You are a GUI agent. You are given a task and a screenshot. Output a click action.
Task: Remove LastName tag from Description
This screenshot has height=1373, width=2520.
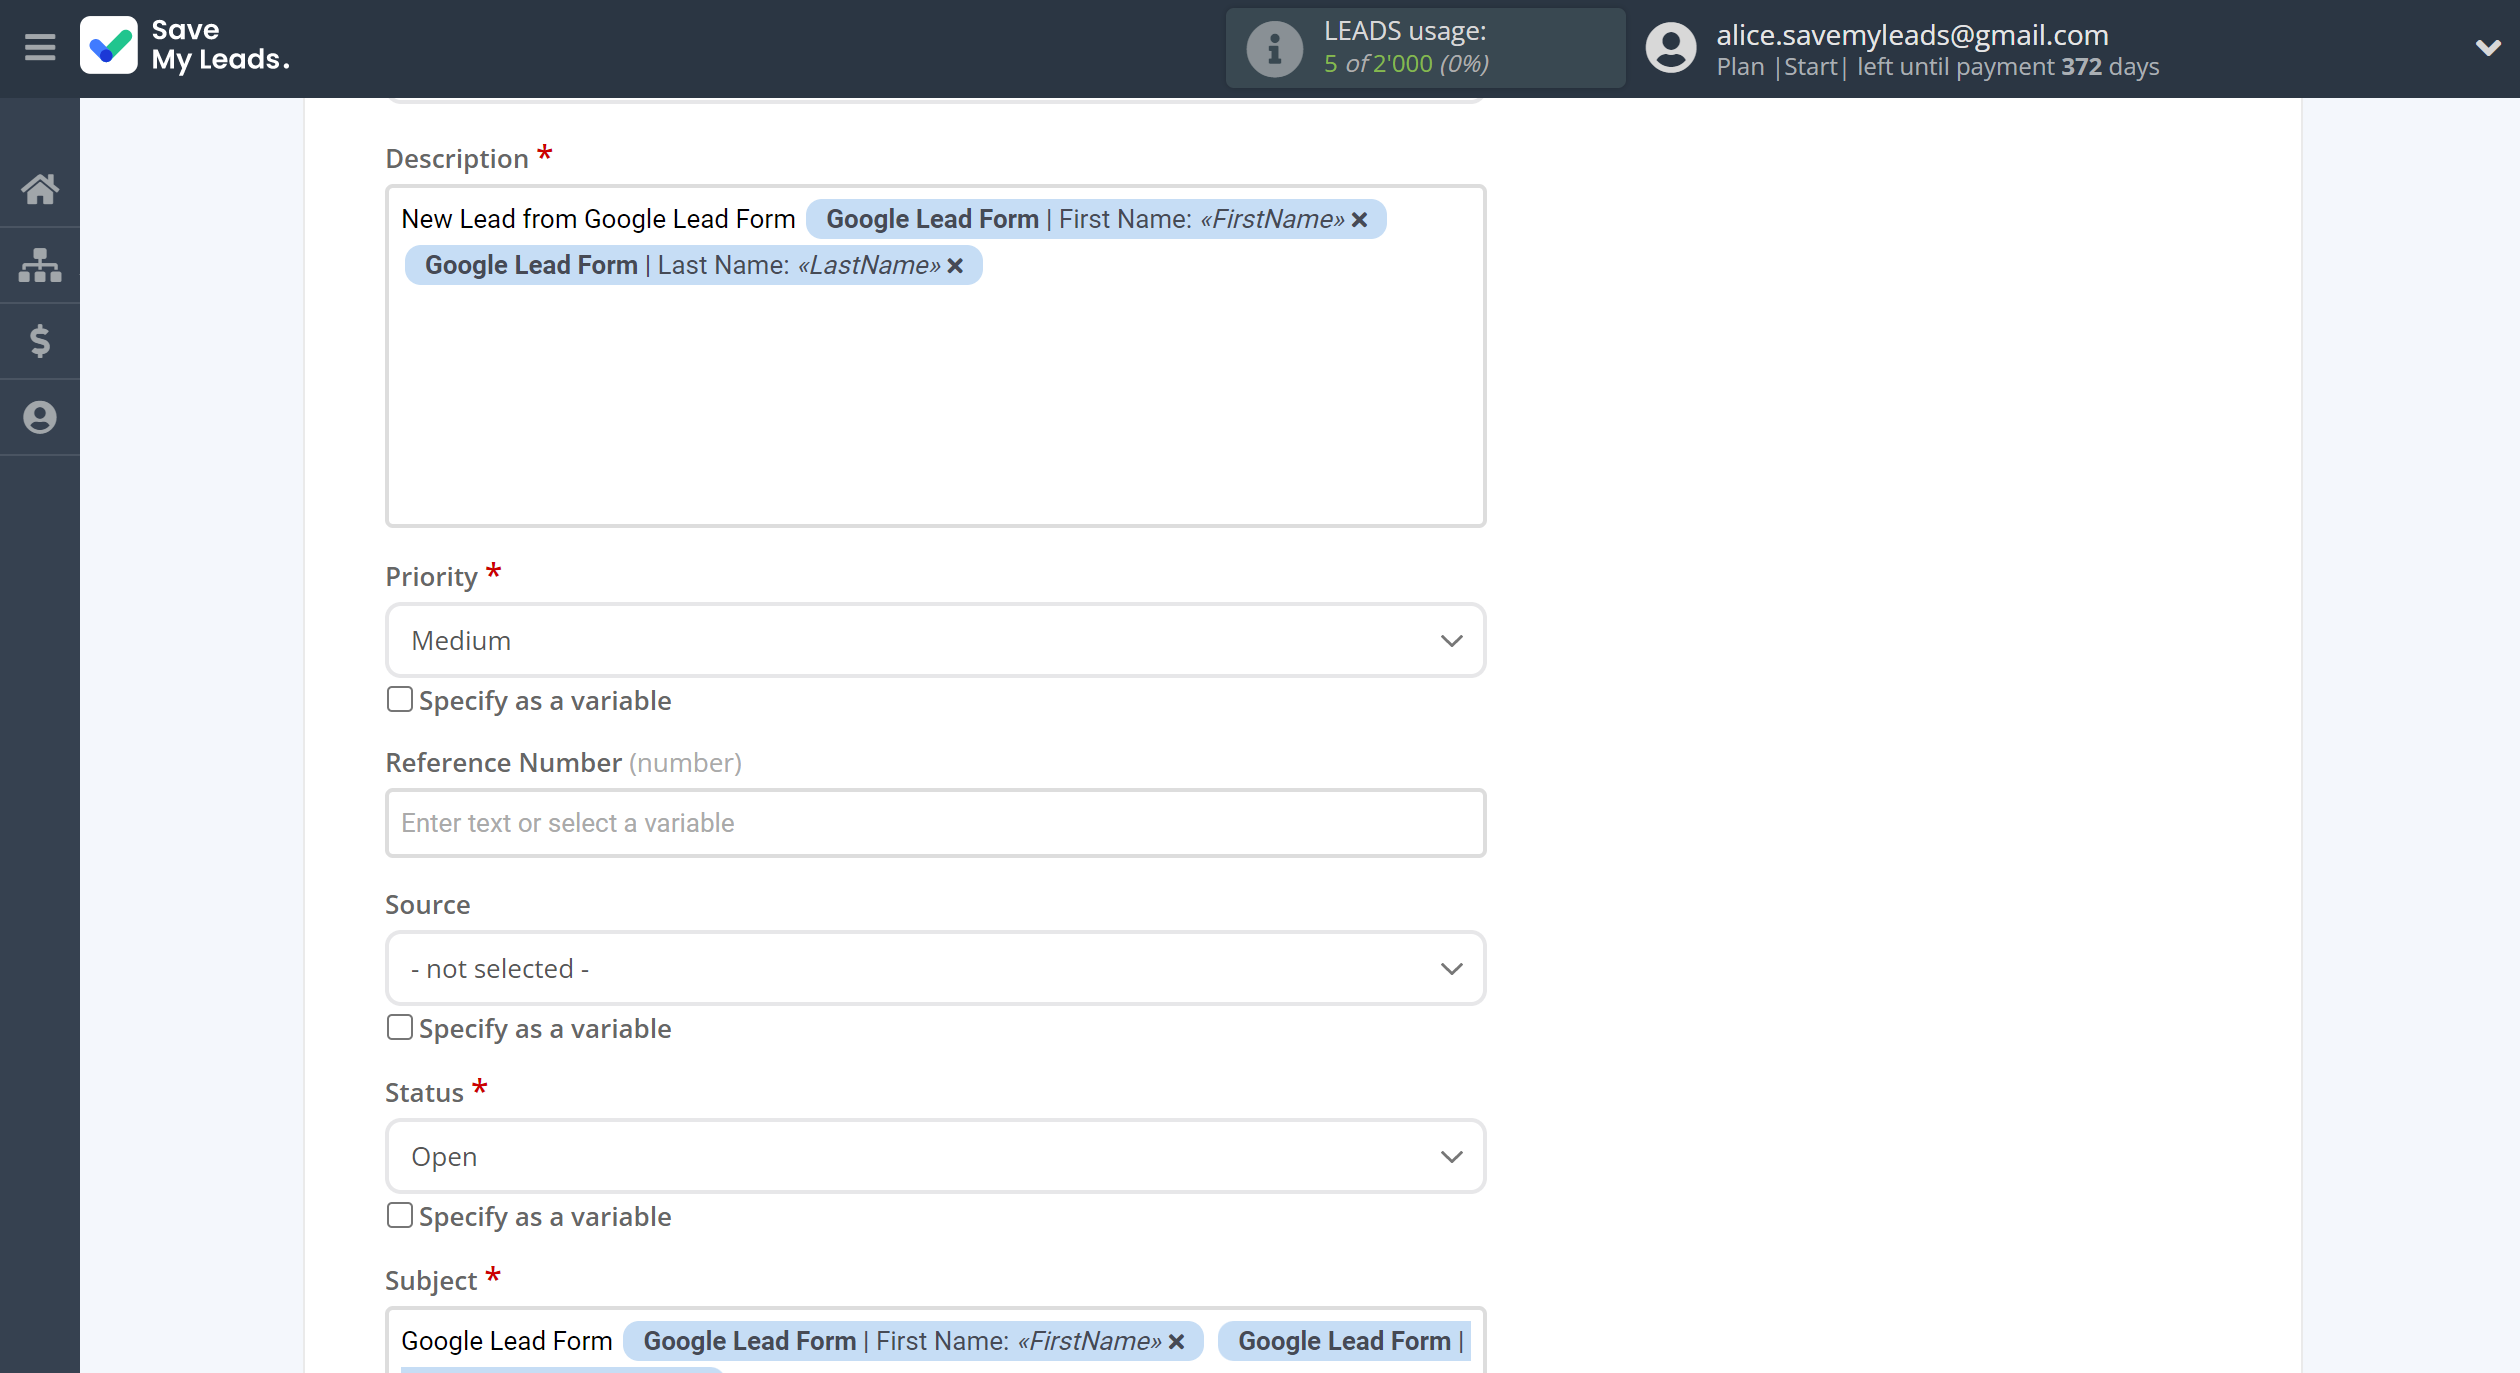955,265
